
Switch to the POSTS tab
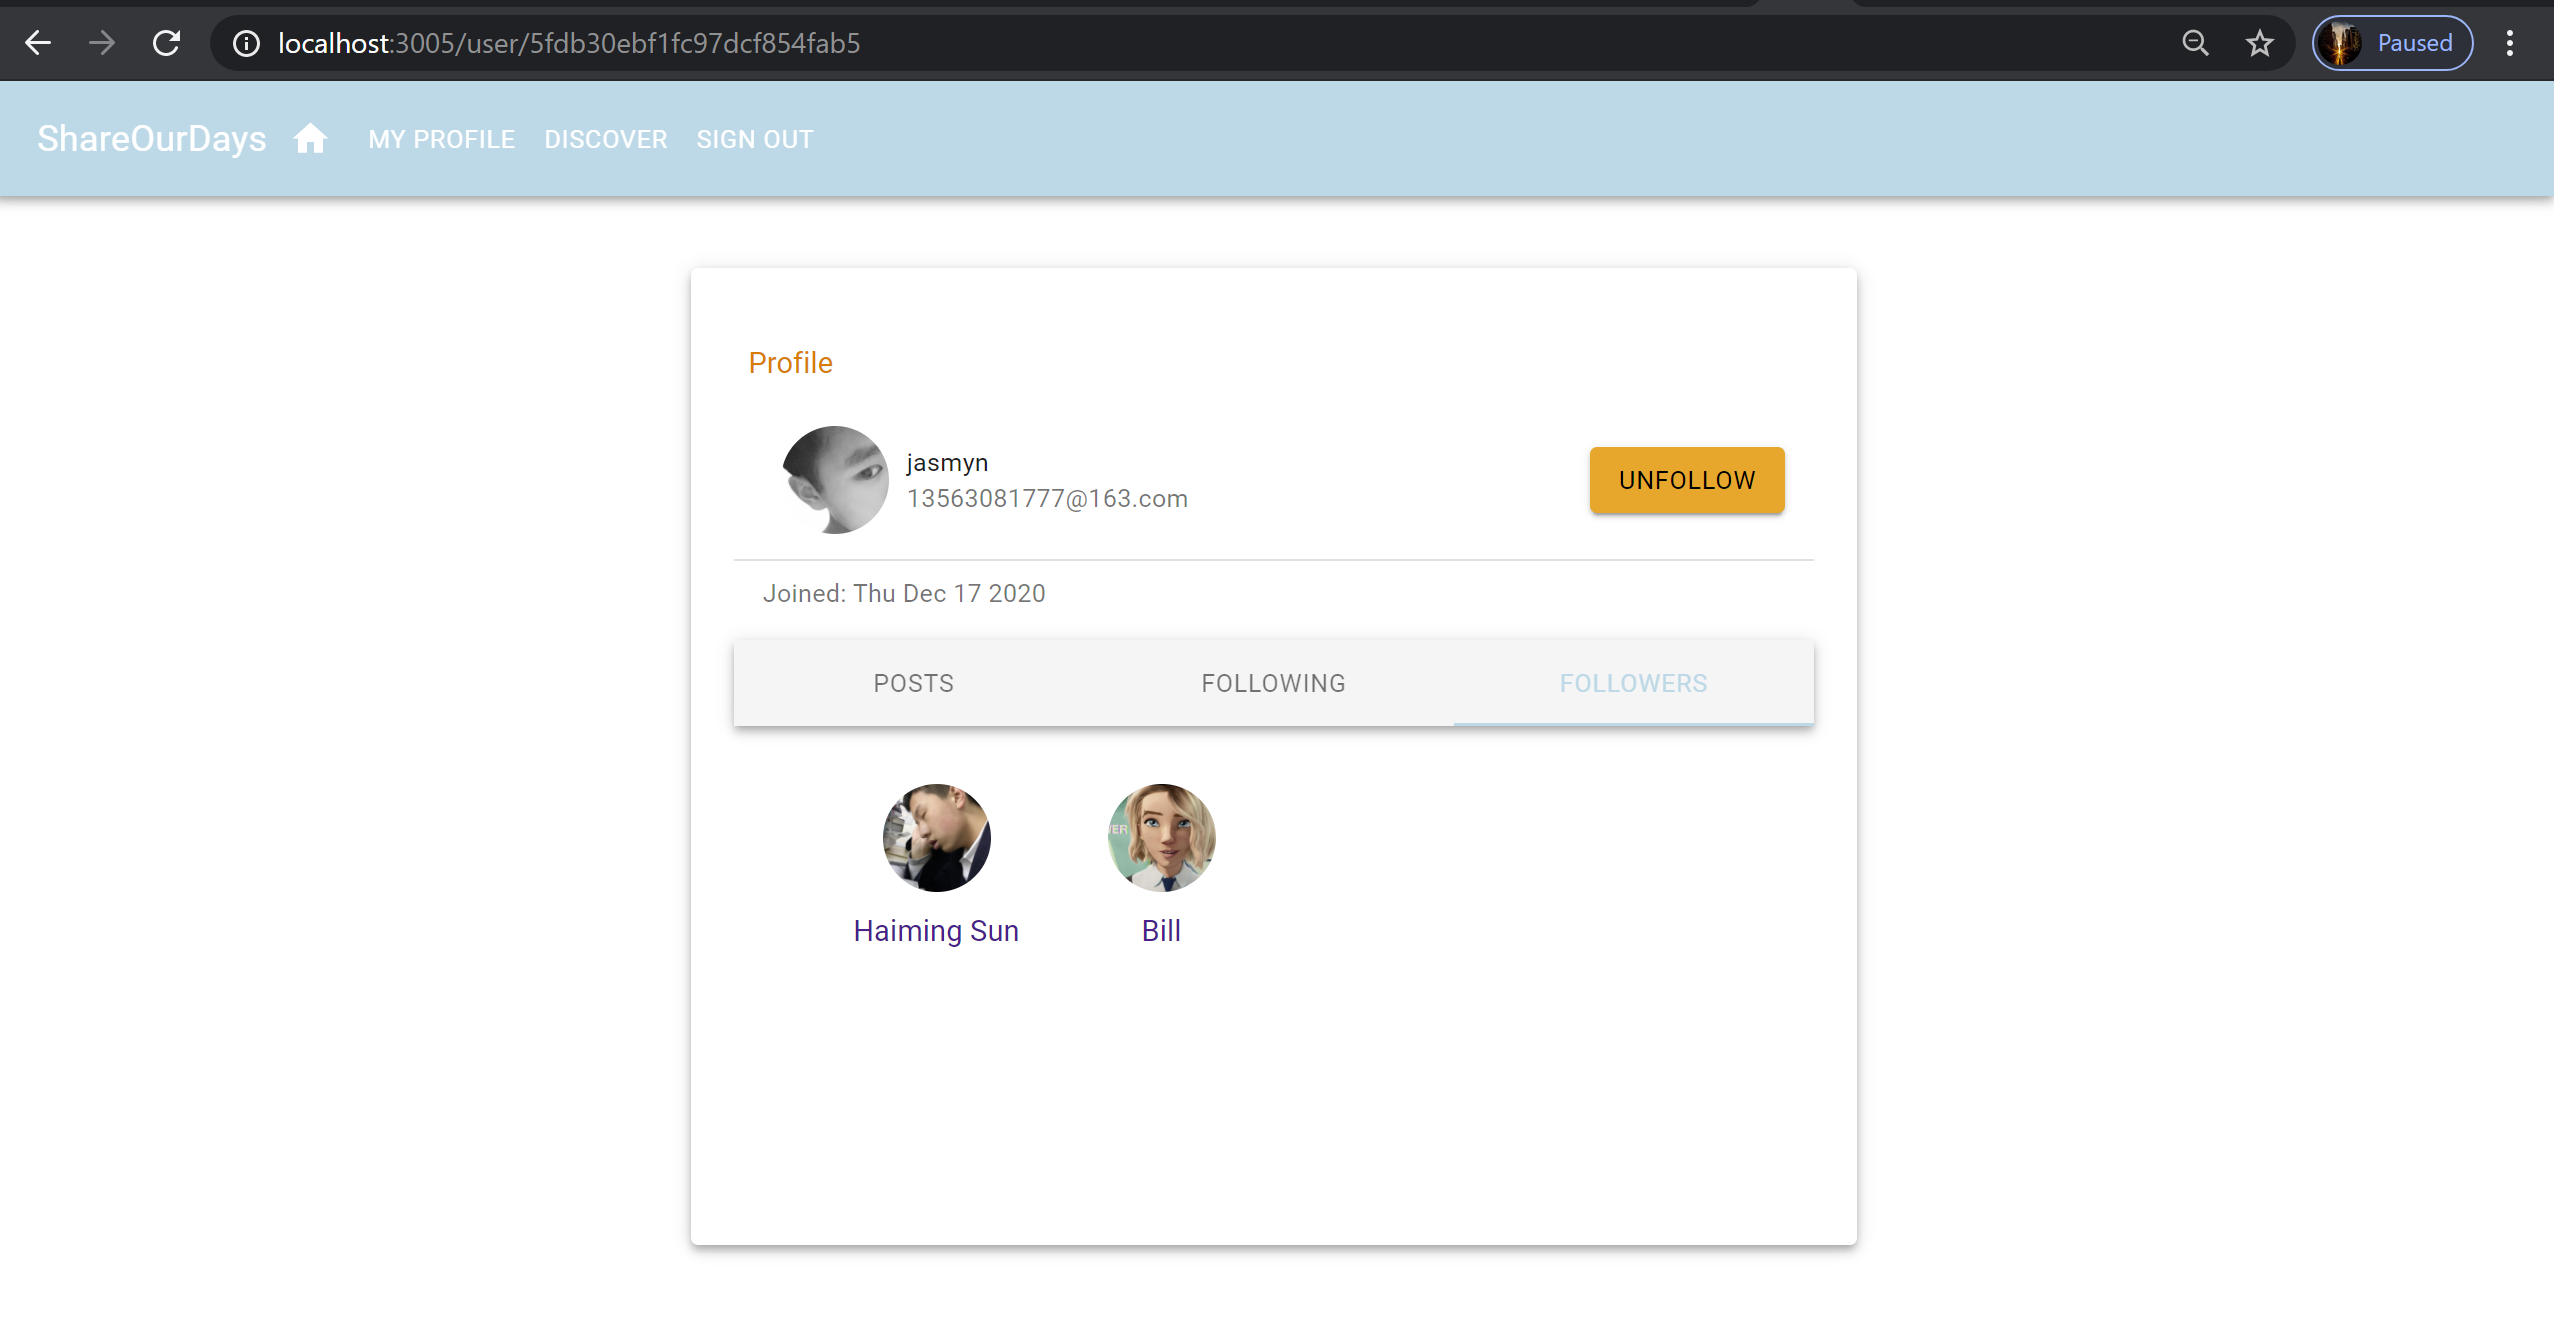pyautogui.click(x=913, y=683)
